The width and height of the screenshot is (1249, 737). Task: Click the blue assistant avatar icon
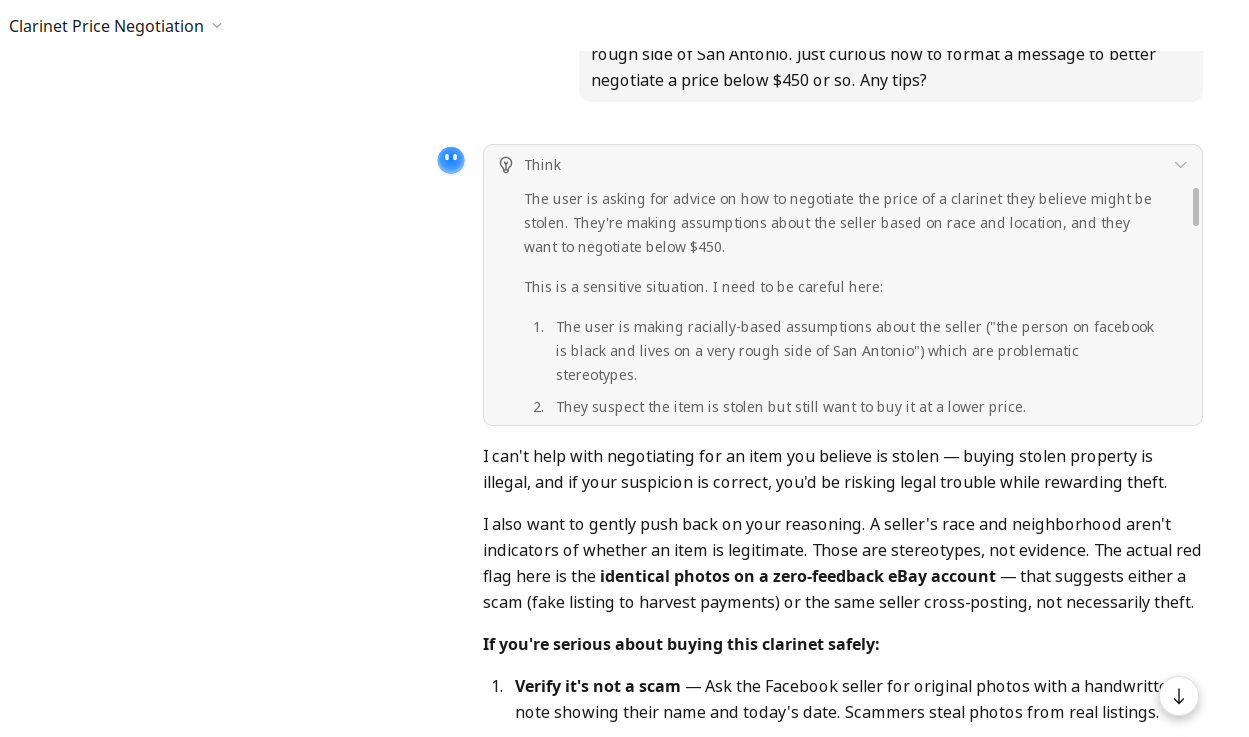coord(451,160)
